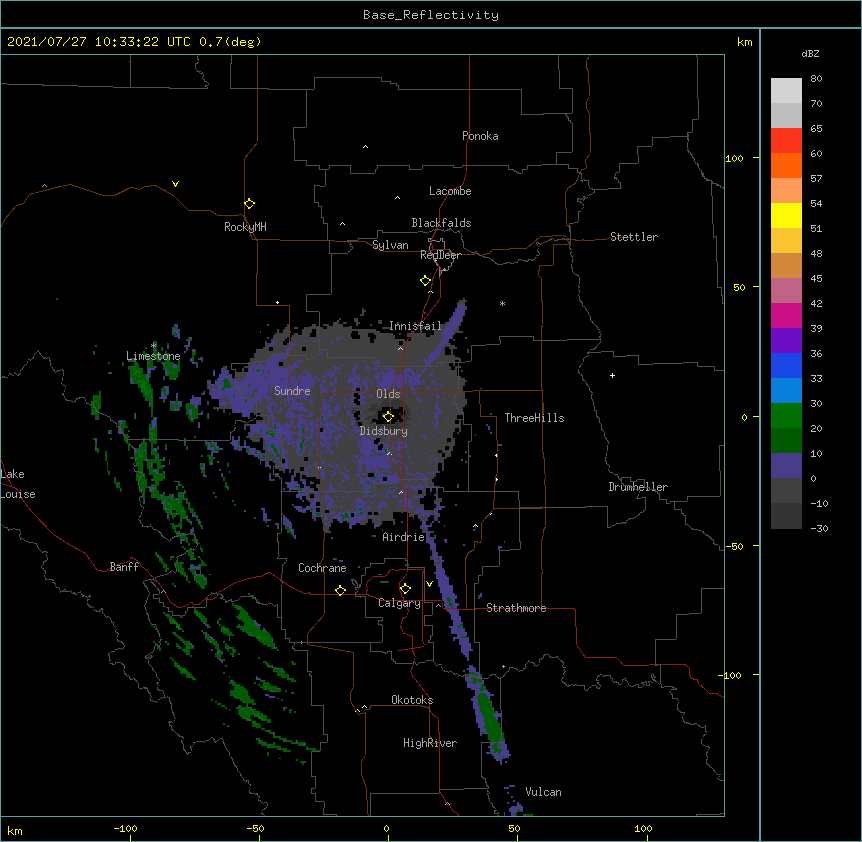Click the Strathmore label
The image size is (862, 842).
click(x=516, y=608)
